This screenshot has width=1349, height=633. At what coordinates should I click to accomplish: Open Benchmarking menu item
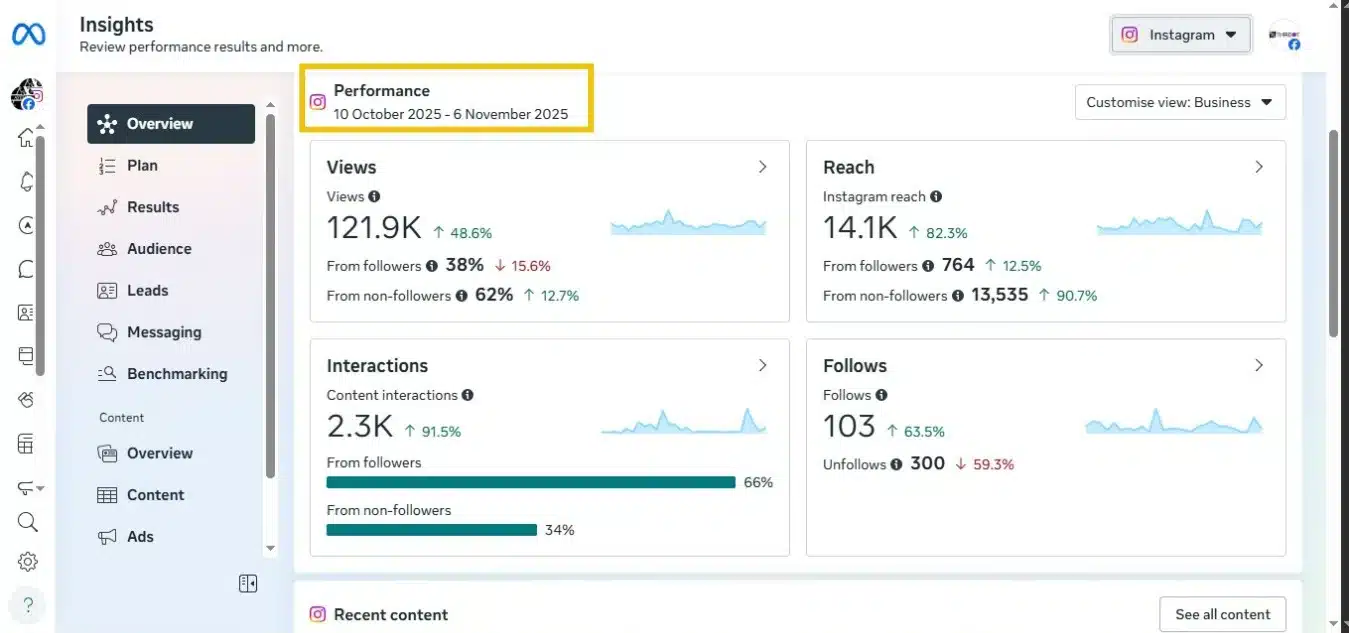pyautogui.click(x=176, y=374)
